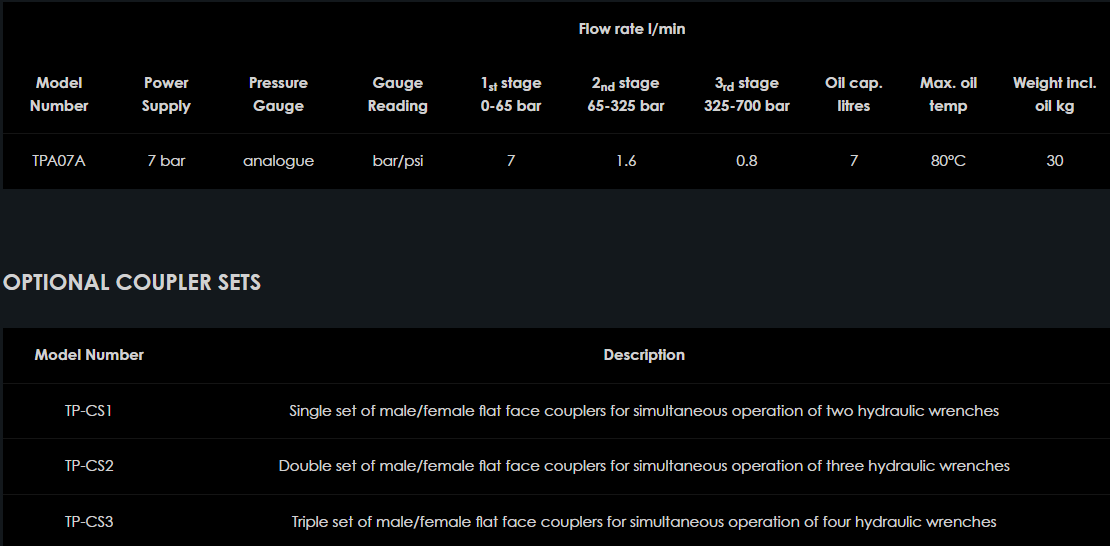Select the Pressure Gauge column header
Screen dimensions: 1110x546
pos(278,94)
